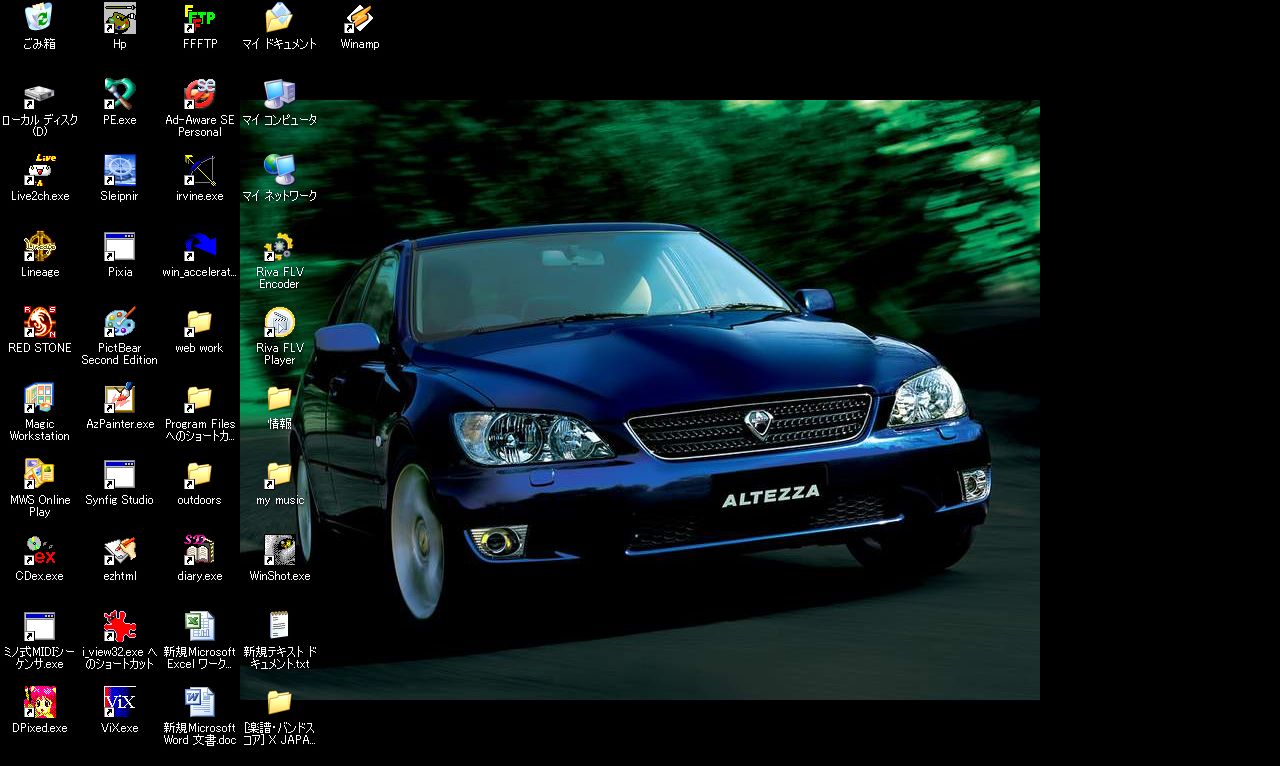Image resolution: width=1280 pixels, height=766 pixels.
Task: Select the マイ ドキュメント folder icon
Action: (279, 18)
